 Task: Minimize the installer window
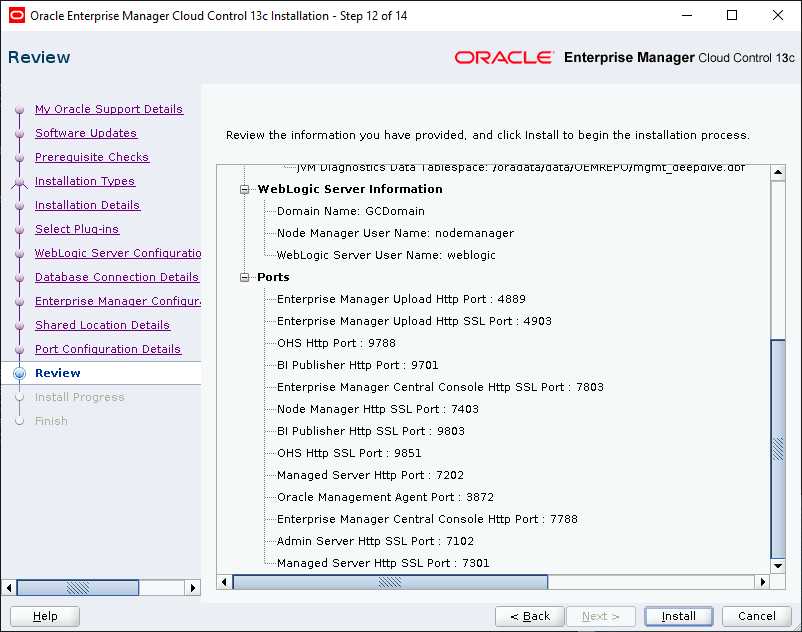tap(687, 15)
